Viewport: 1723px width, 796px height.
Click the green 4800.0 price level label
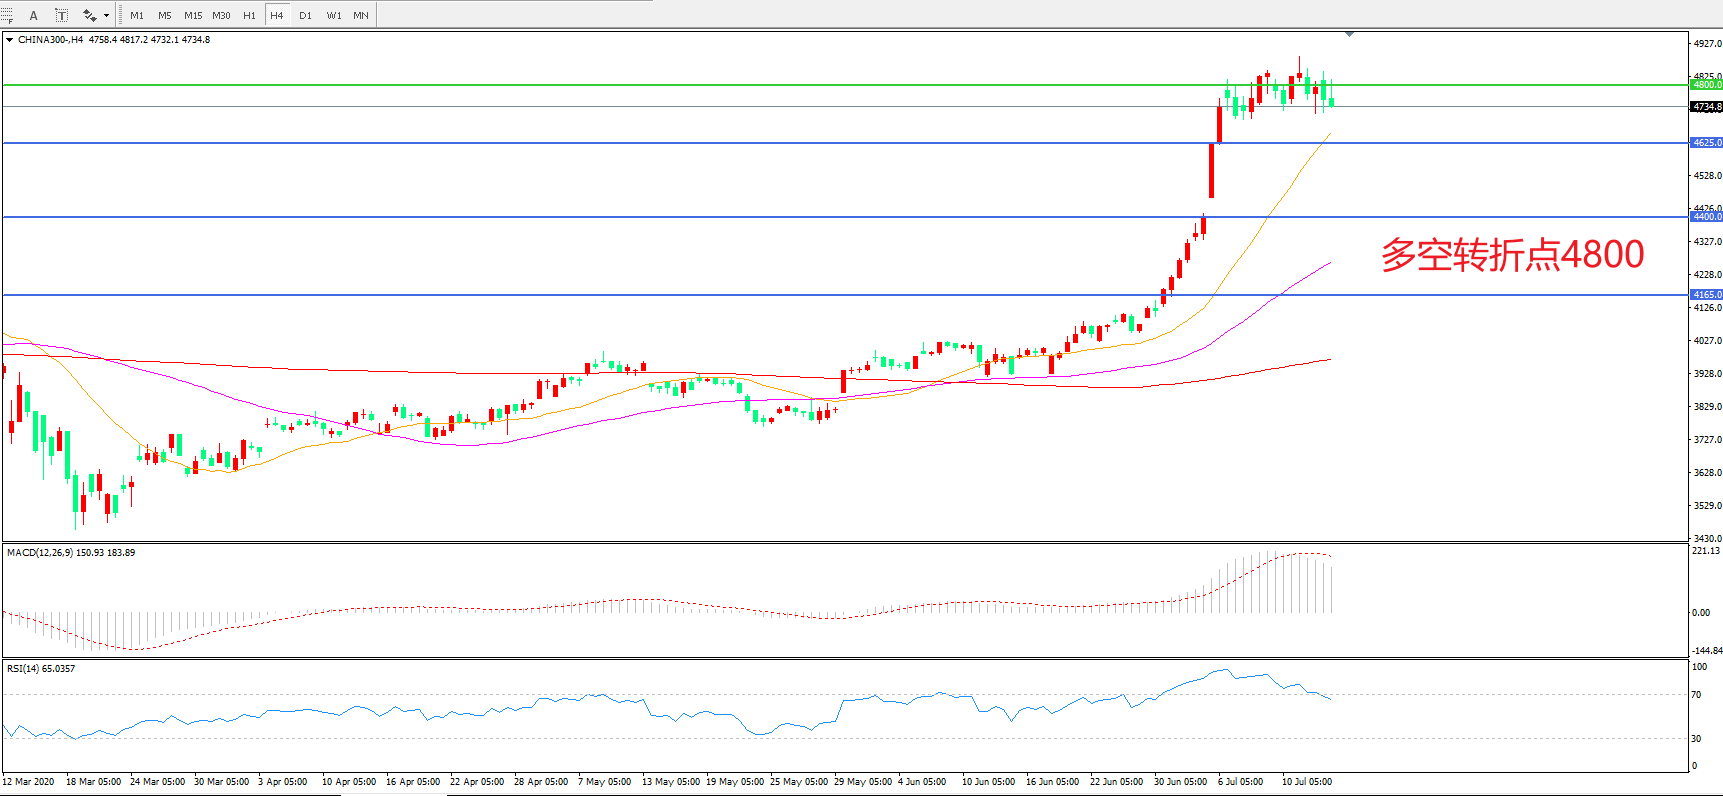click(1706, 85)
